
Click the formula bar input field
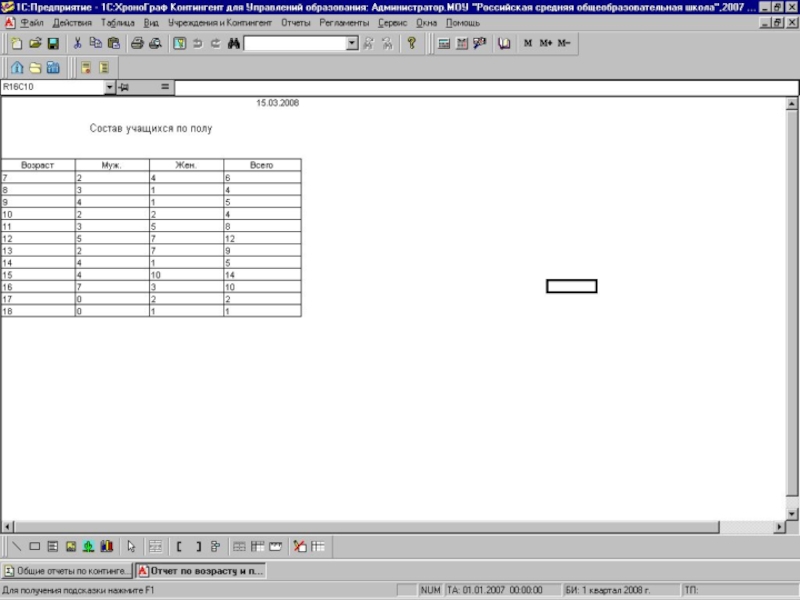(487, 87)
